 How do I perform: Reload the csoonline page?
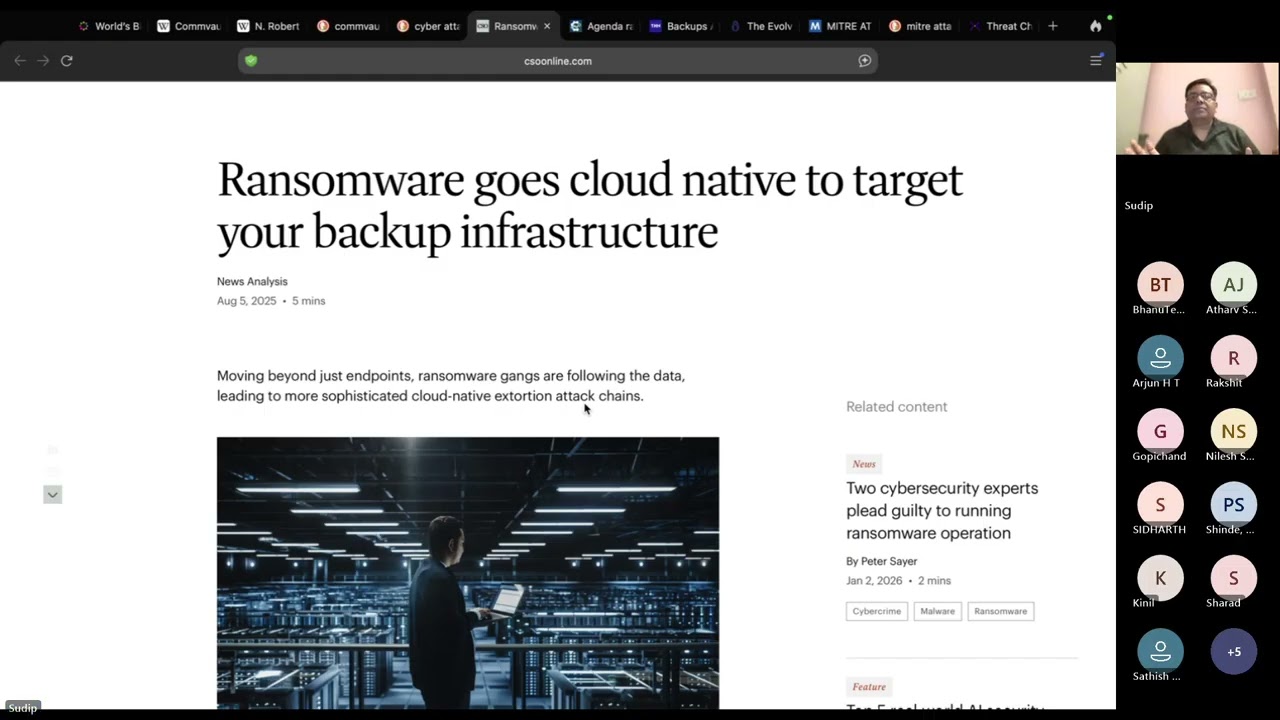pyautogui.click(x=67, y=61)
